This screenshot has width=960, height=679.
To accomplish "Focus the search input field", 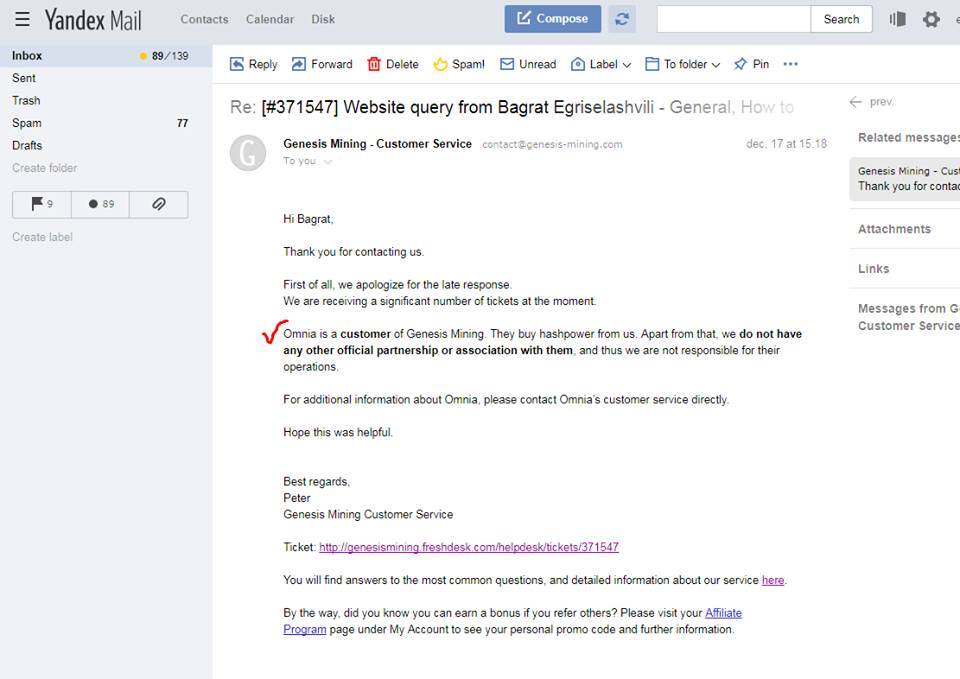I will click(x=733, y=19).
